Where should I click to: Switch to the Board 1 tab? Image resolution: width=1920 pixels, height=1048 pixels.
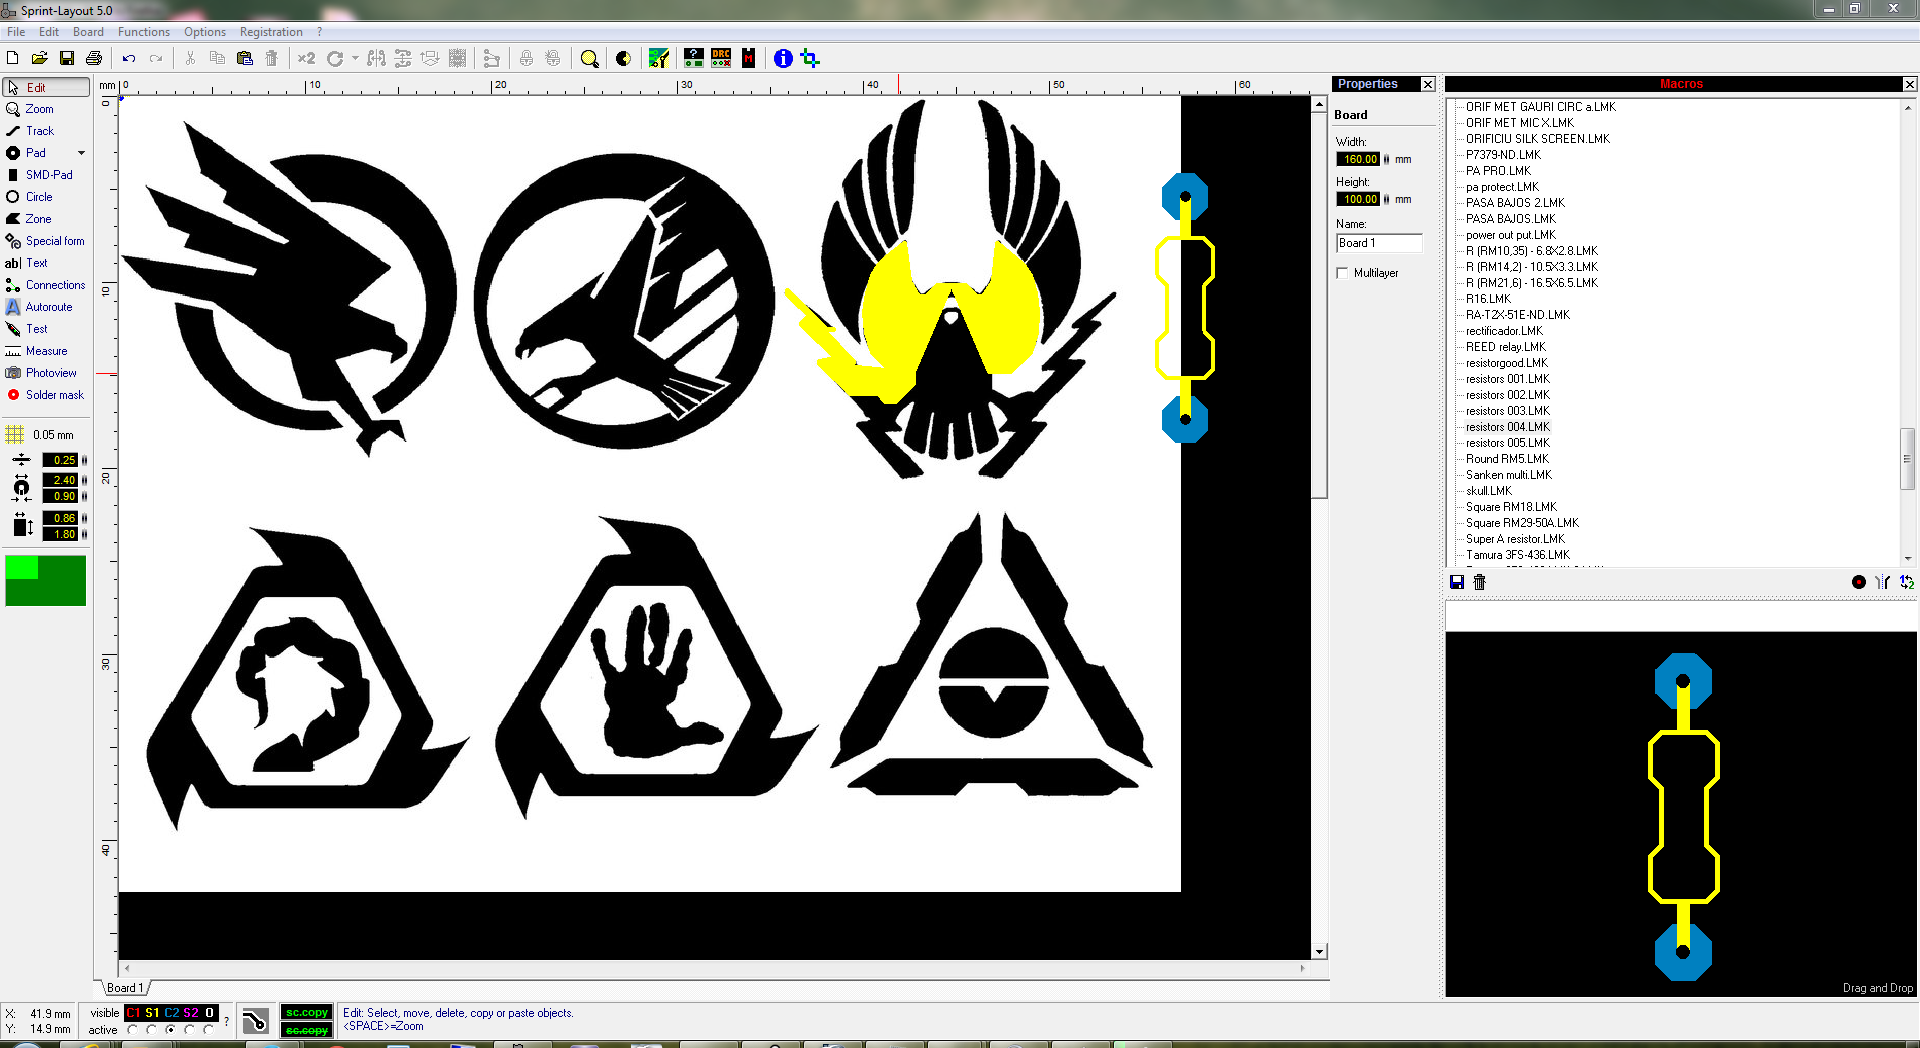126,988
